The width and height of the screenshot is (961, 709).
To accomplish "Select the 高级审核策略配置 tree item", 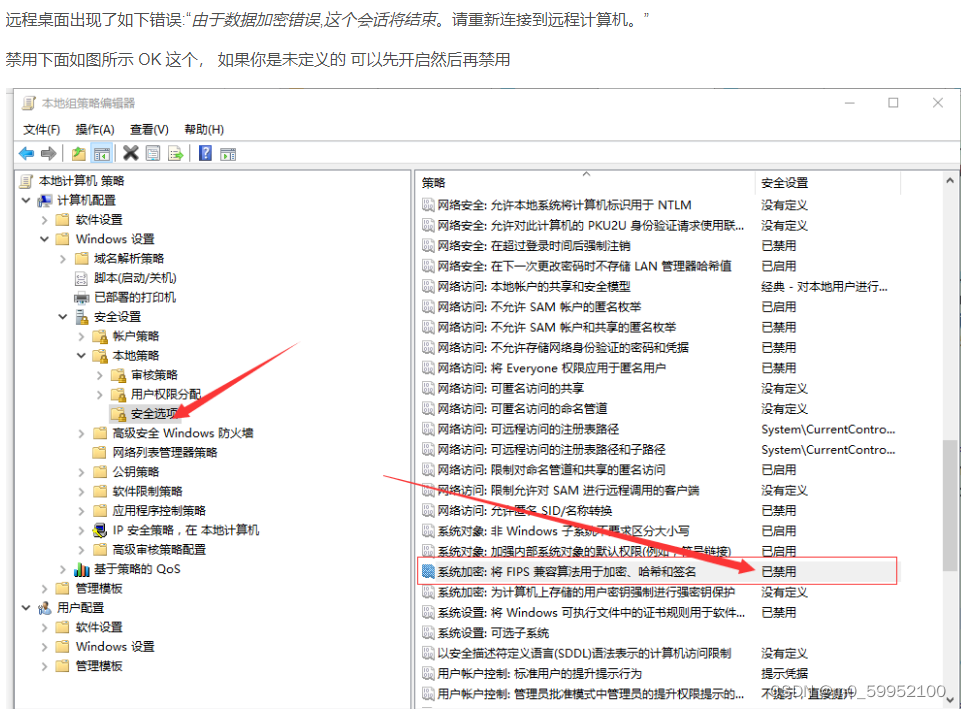I will point(159,550).
